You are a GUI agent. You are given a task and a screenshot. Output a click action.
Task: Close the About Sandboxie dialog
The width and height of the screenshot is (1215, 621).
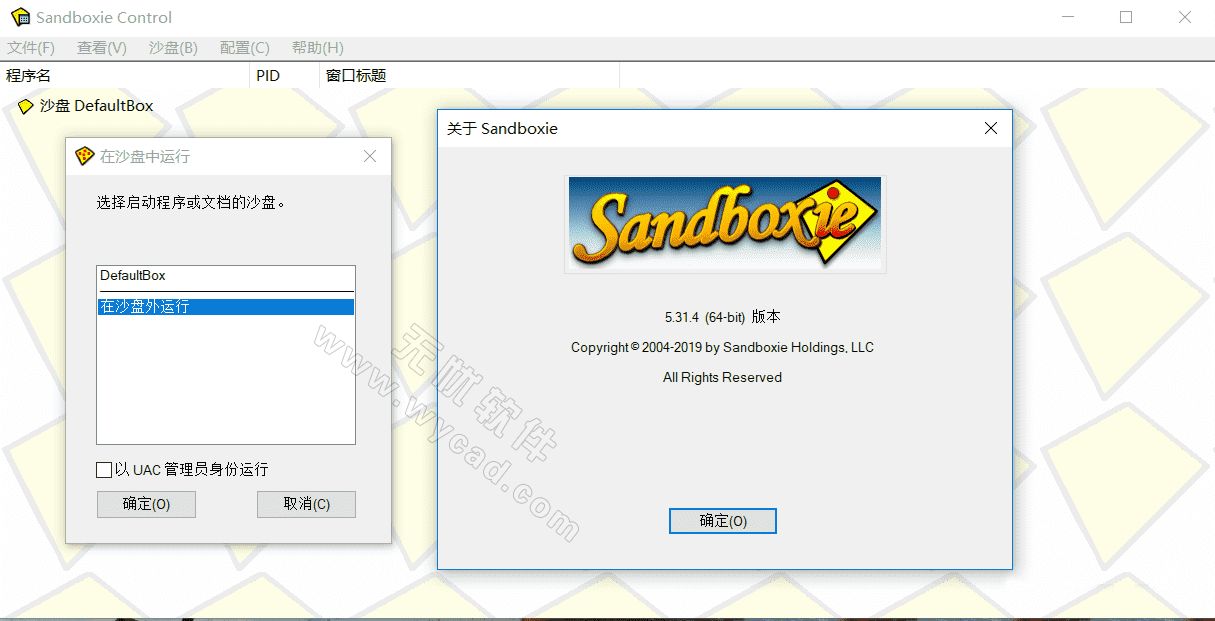pyautogui.click(x=991, y=128)
